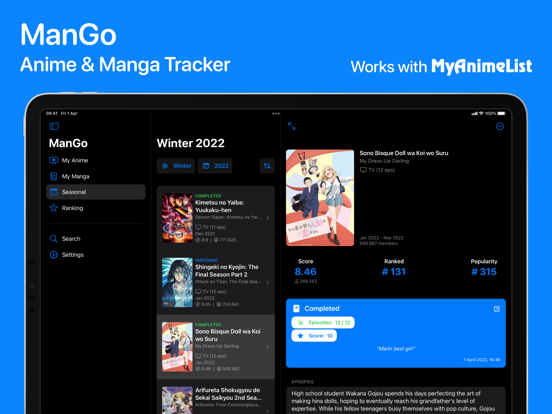Image resolution: width=552 pixels, height=414 pixels.
Task: Click the Jan 2022 - Mar 2022 dates
Action: pos(382,238)
